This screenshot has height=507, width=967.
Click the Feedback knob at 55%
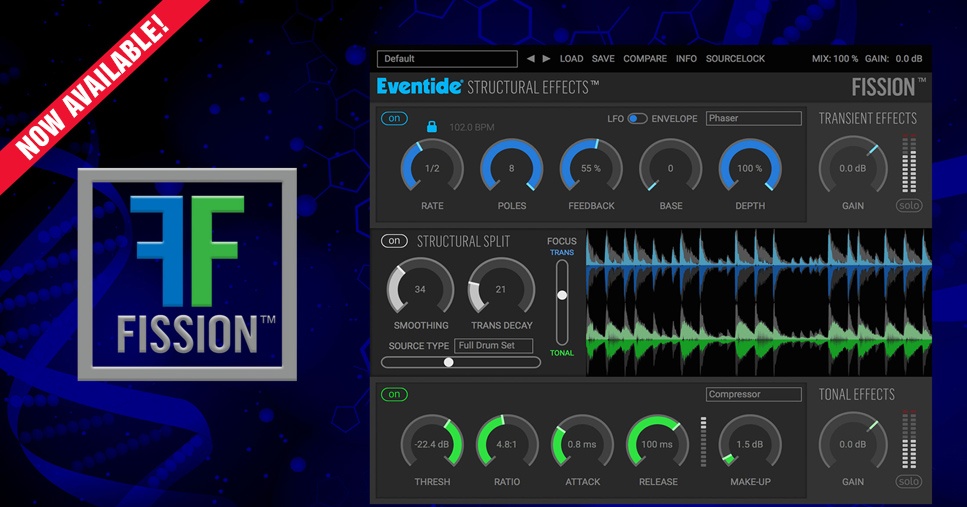point(590,168)
